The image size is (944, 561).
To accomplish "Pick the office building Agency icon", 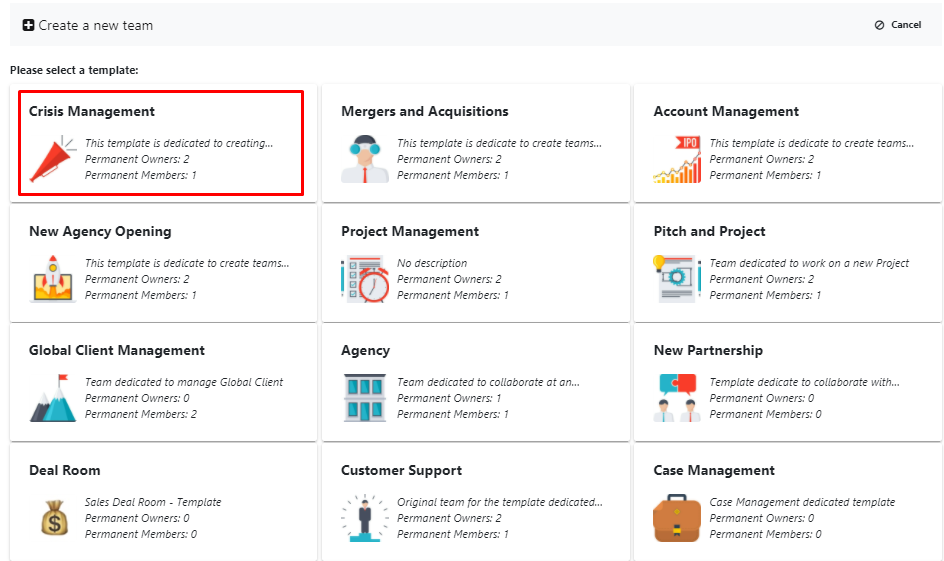I will (365, 398).
